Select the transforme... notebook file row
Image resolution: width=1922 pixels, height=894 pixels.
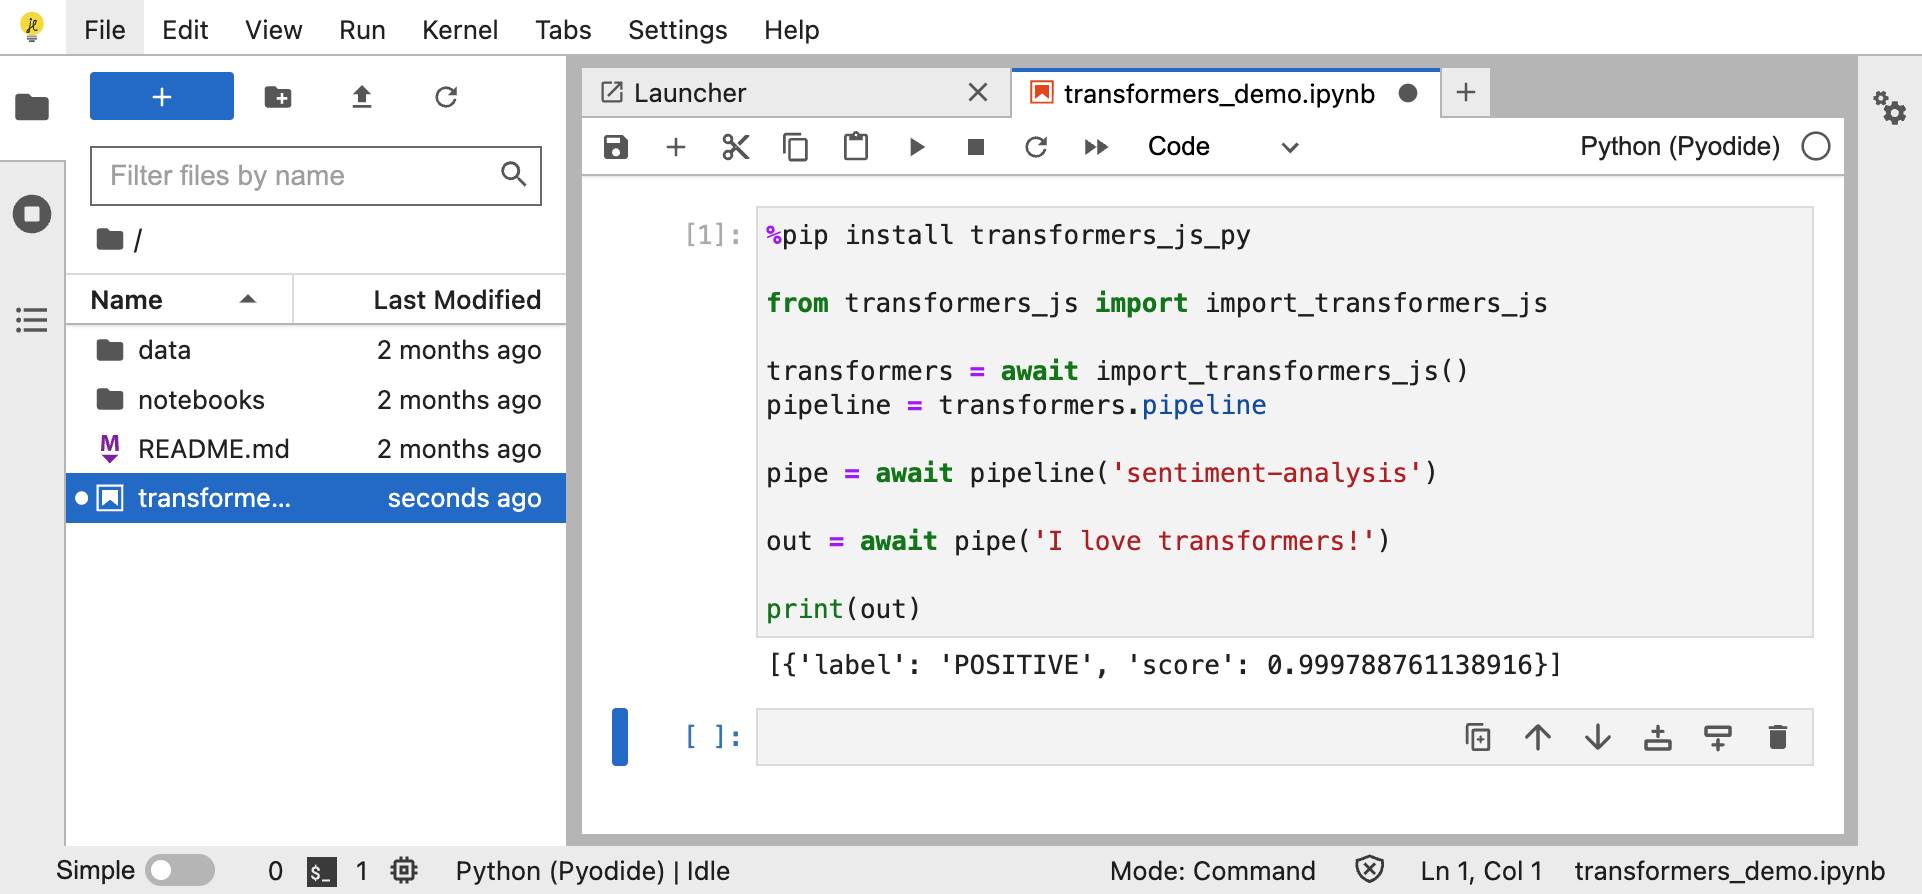point(316,498)
